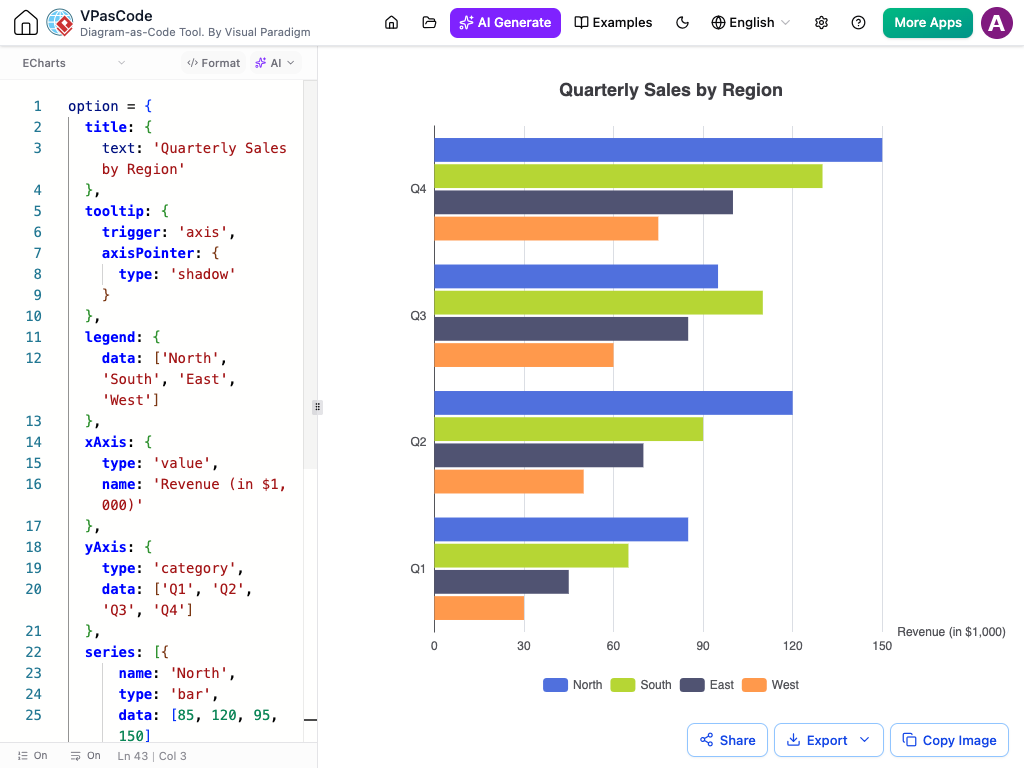Open the purple user avatar
1024x768 pixels.
point(997,23)
